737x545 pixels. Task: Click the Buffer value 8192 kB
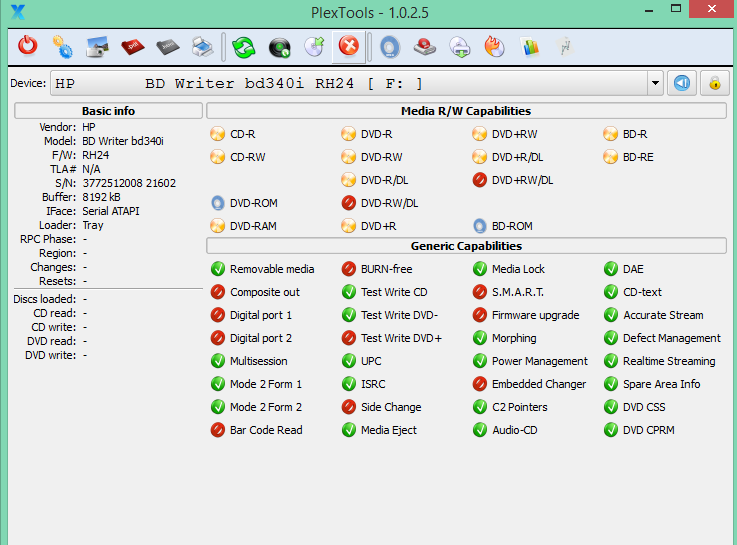tap(101, 197)
